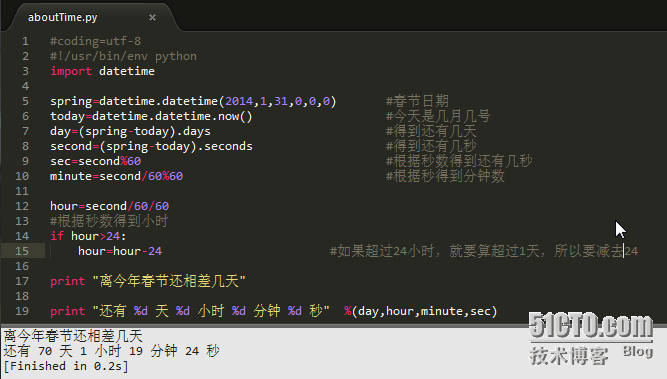Click the 'sec=second%60' line

pos(95,161)
